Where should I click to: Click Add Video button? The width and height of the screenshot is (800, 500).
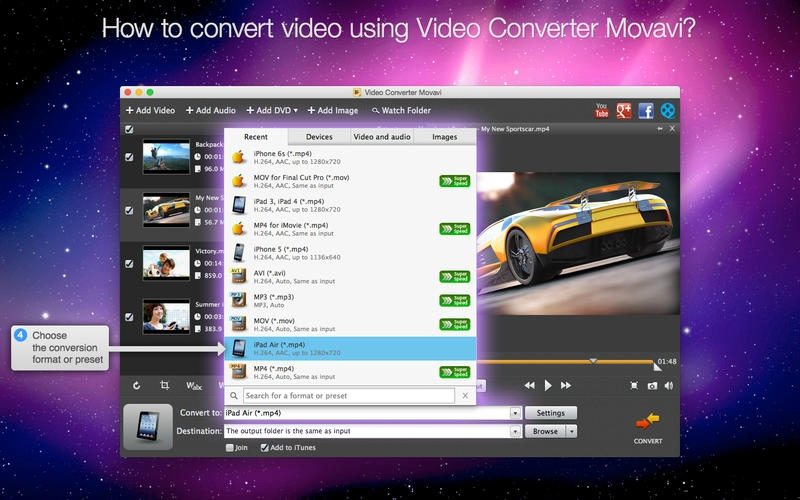tap(151, 110)
